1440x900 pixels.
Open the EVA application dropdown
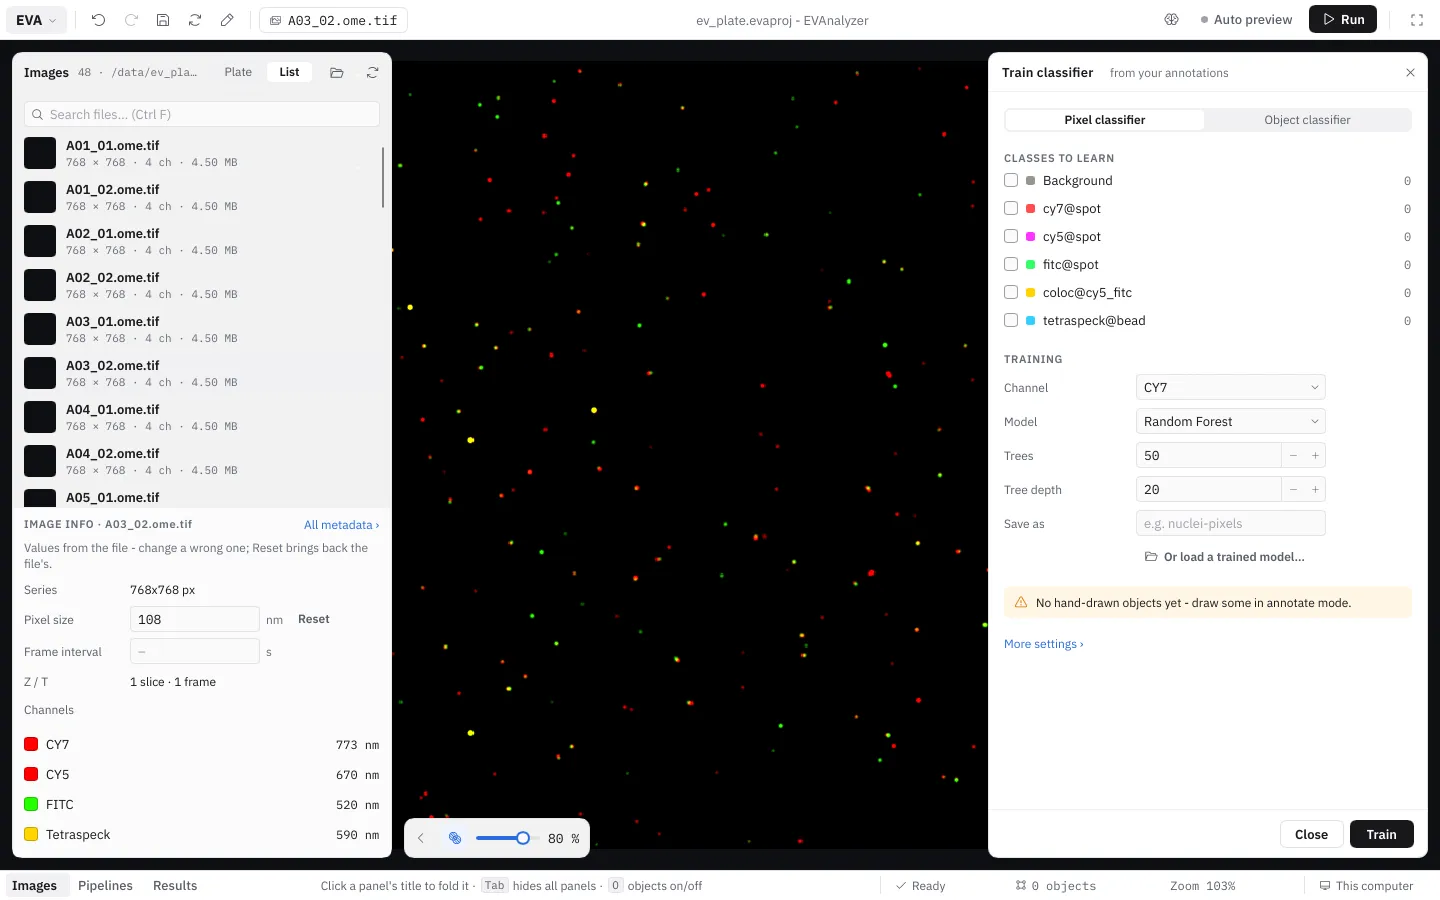click(37, 20)
